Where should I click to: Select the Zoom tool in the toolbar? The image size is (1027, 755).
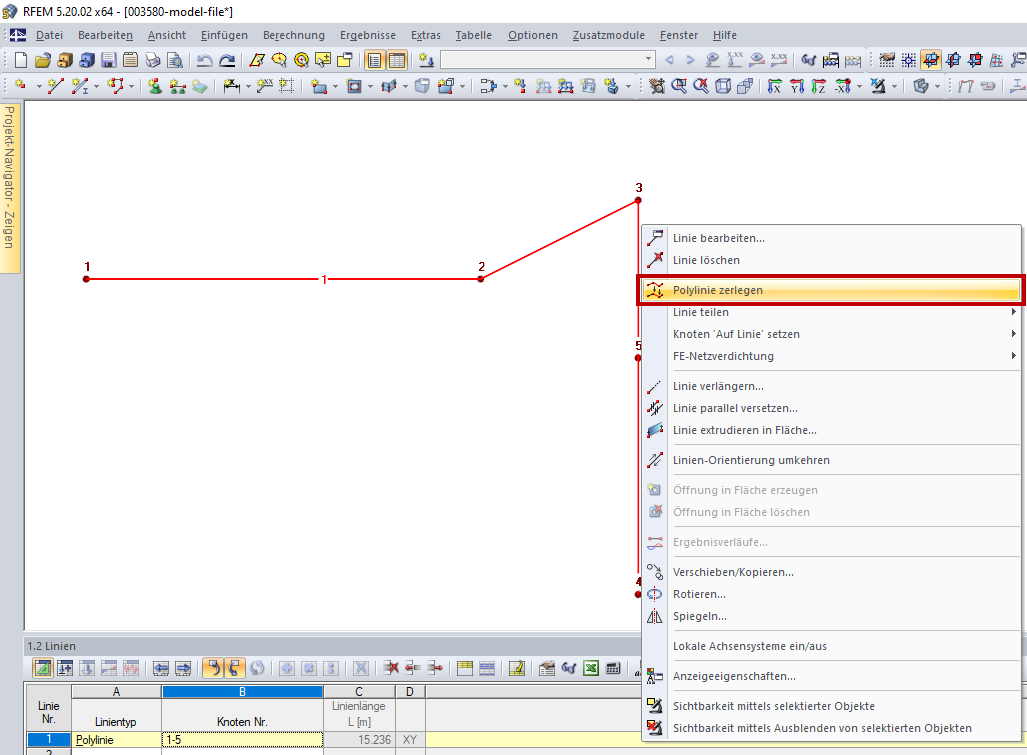pos(679,86)
